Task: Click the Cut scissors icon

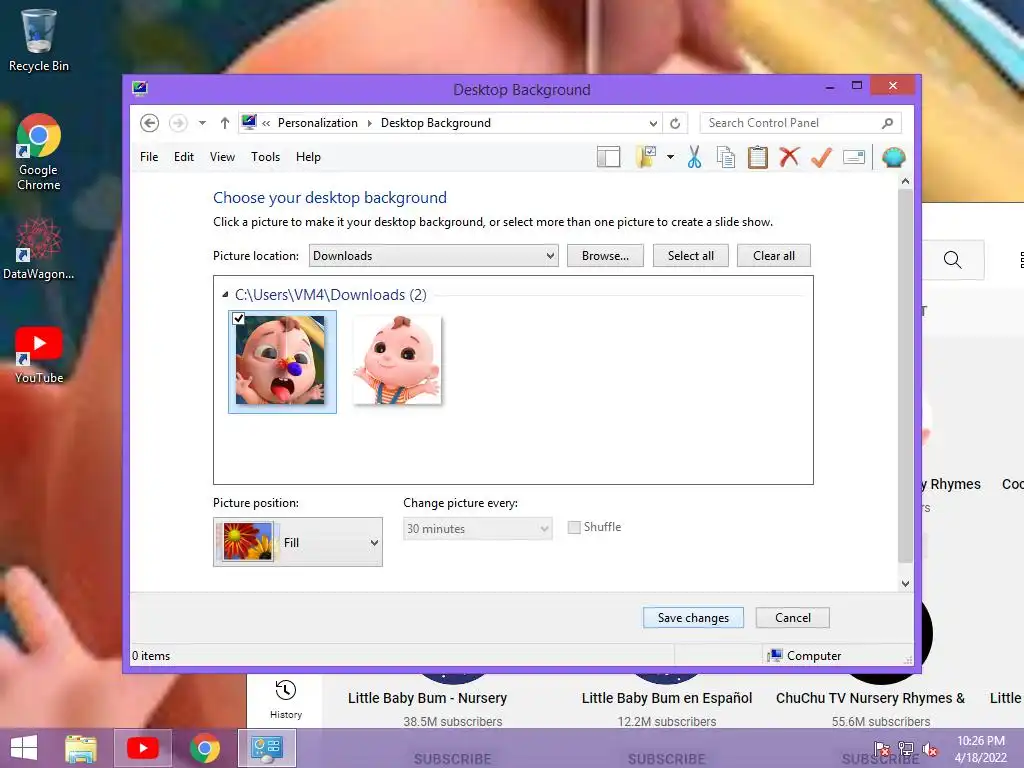Action: (694, 157)
